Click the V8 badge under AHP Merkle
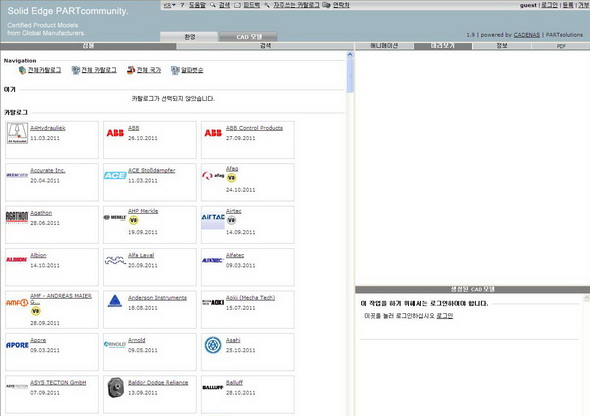The height and width of the screenshot is (416, 590). pos(134,220)
